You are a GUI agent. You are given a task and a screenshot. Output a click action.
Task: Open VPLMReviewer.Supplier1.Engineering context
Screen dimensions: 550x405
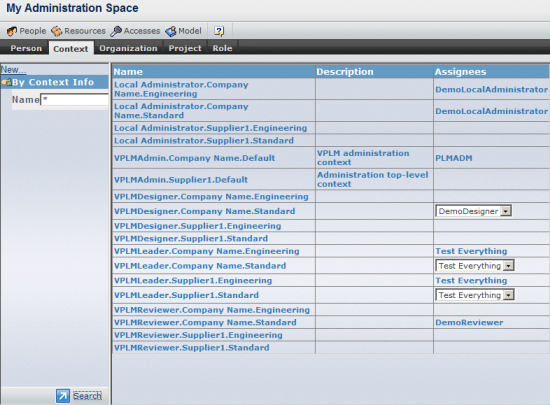(x=198, y=336)
